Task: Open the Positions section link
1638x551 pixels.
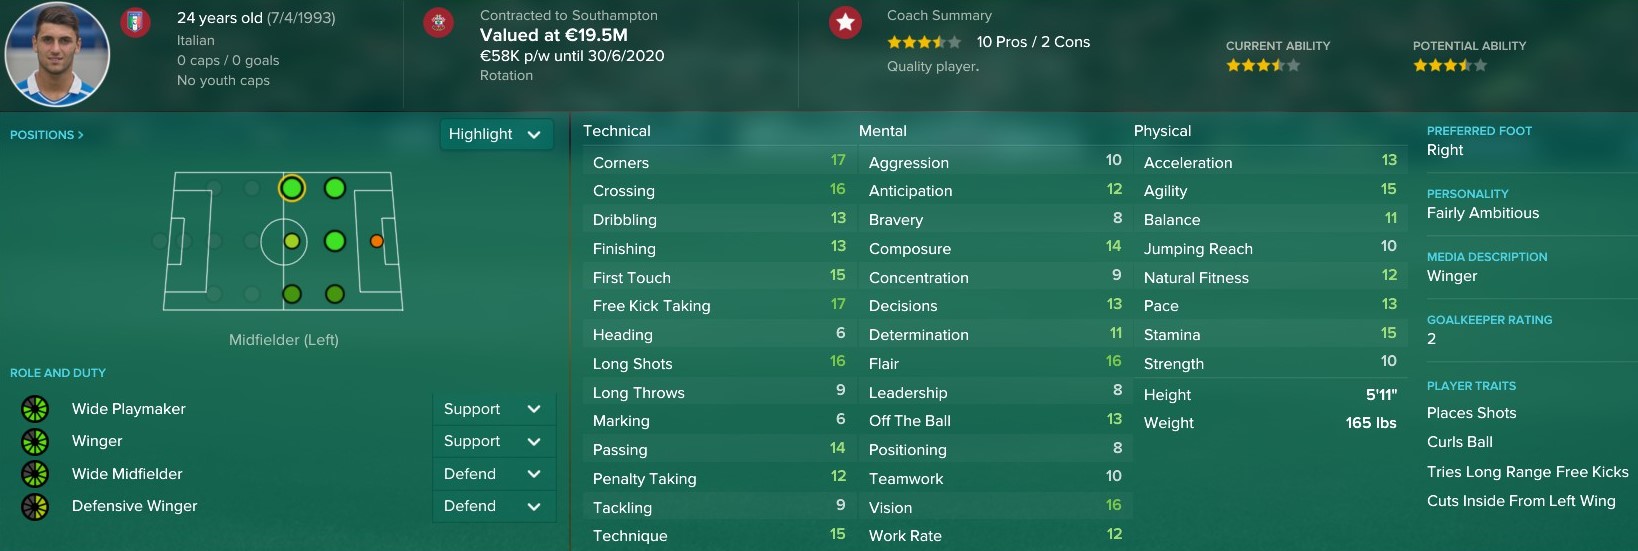Action: point(47,134)
